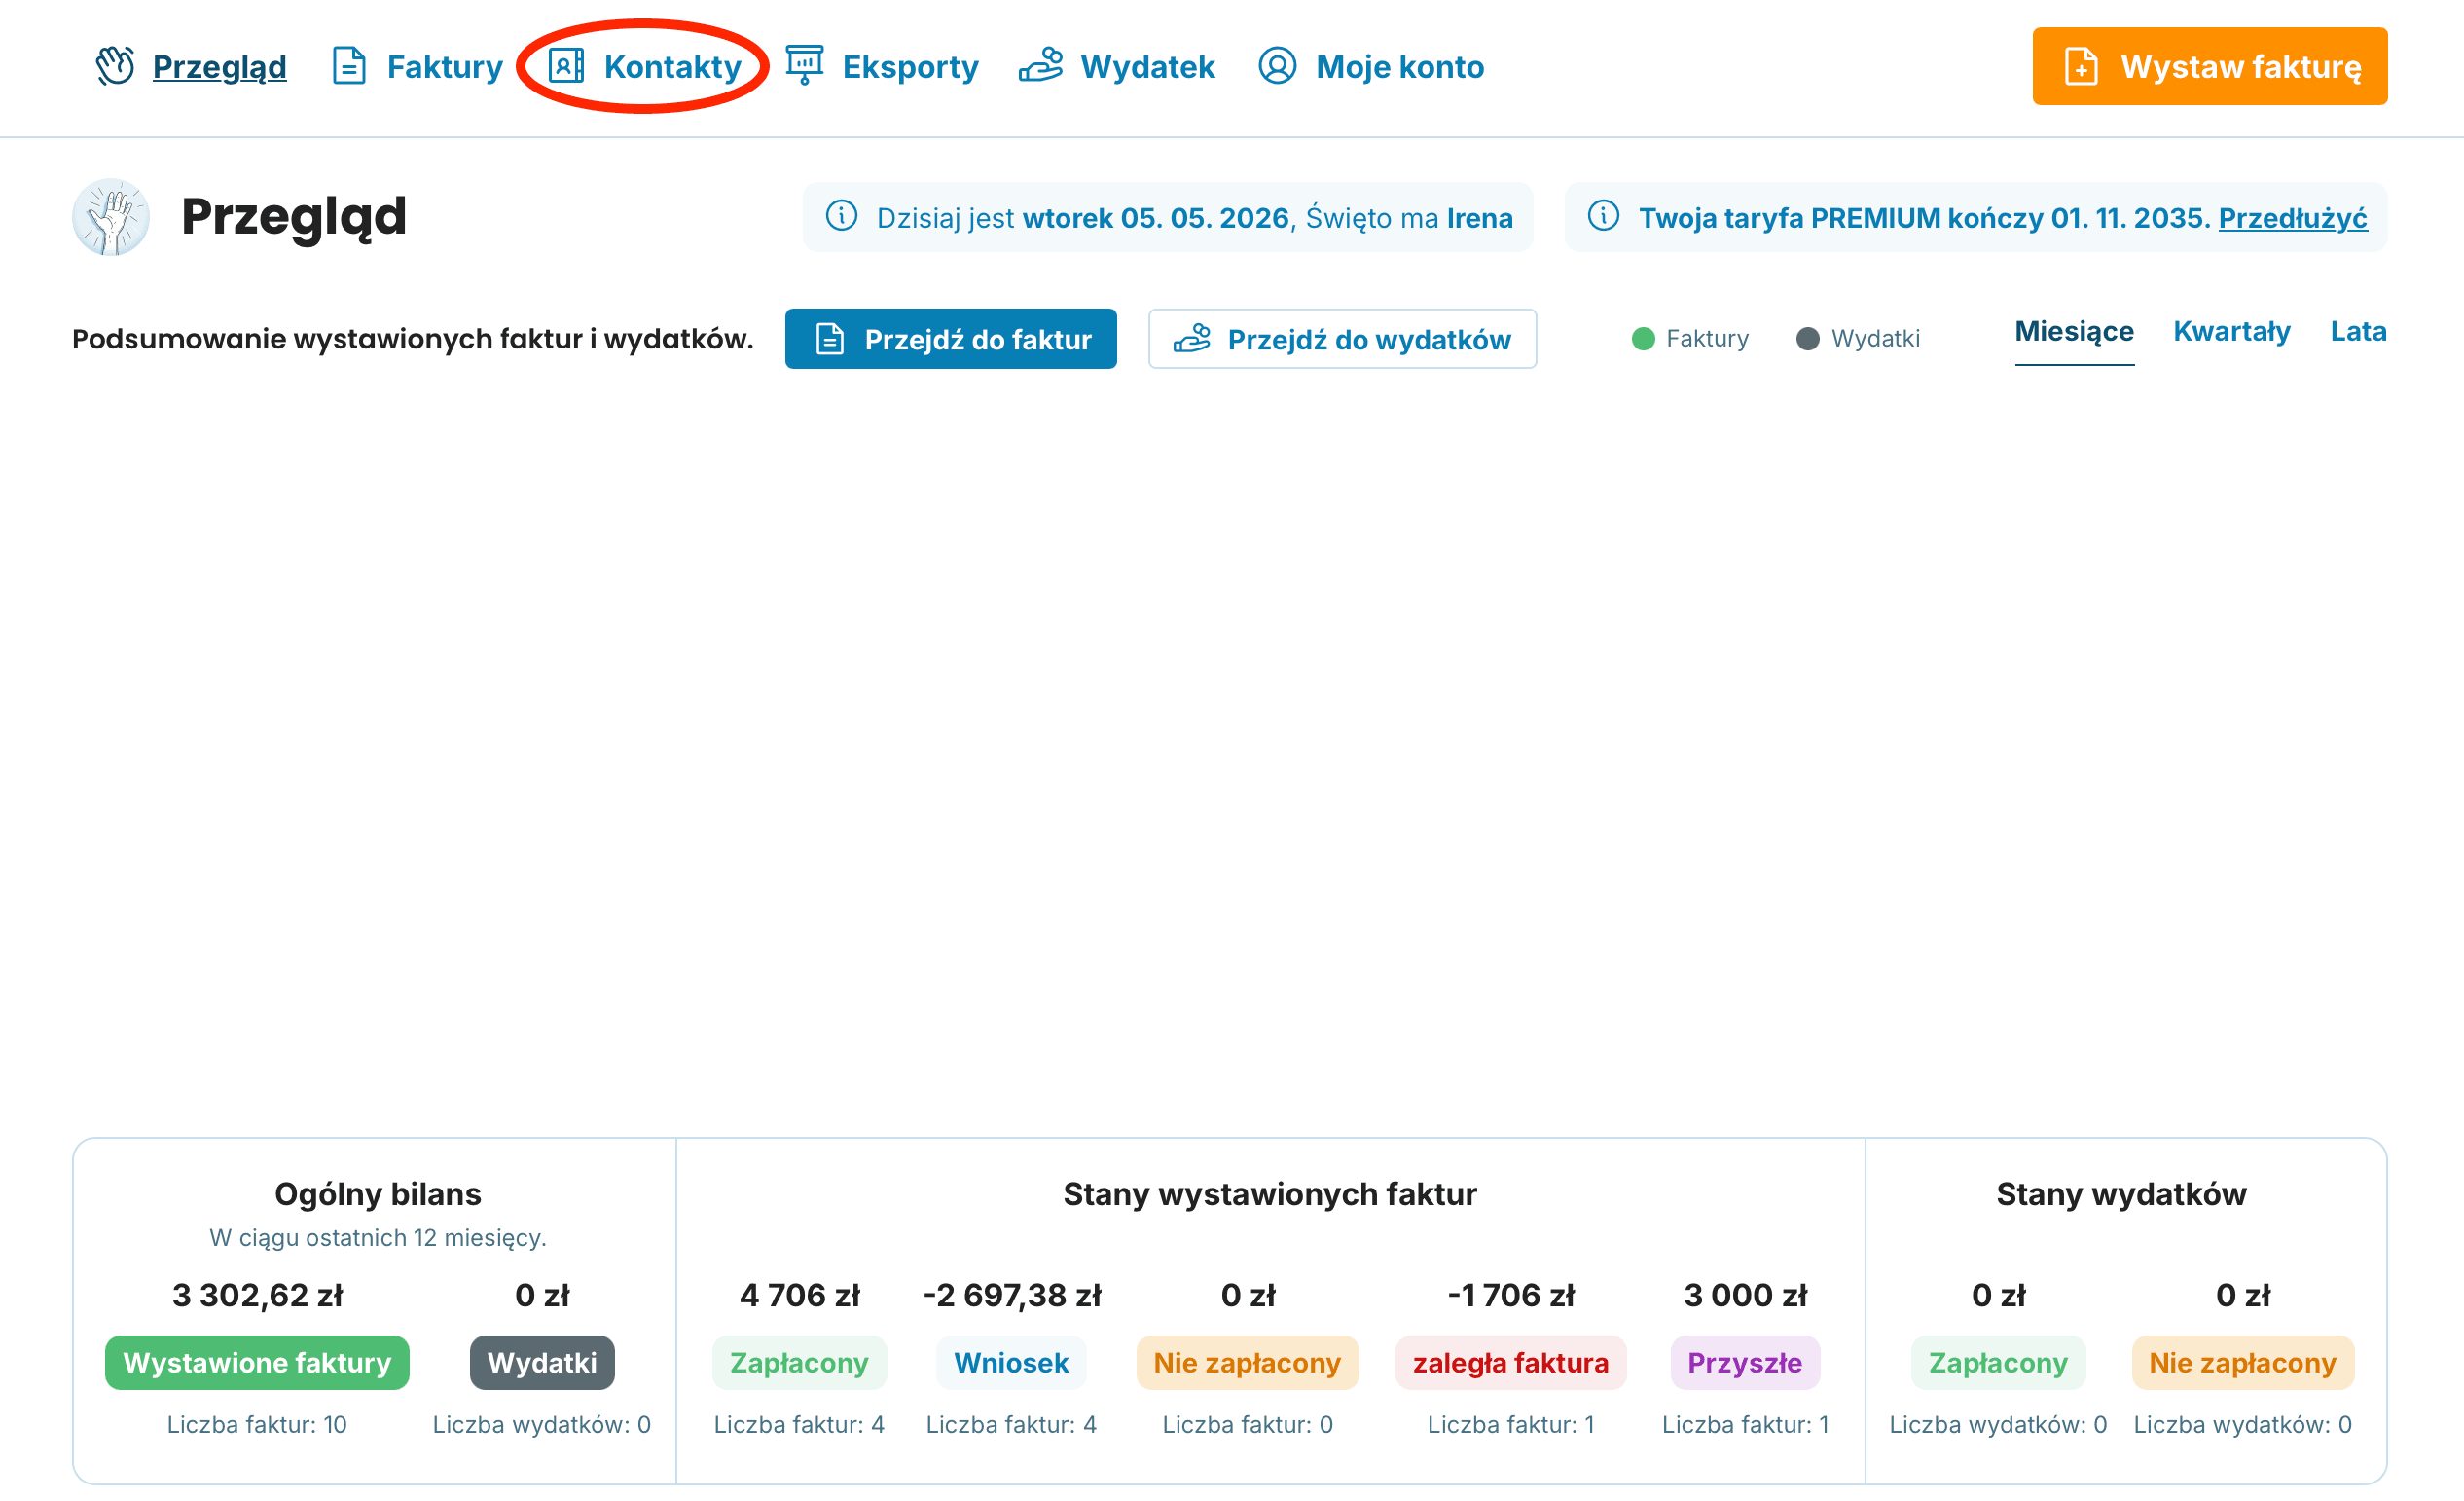
Task: Click the waving hand Przegląd icon
Action: pyautogui.click(x=115, y=66)
